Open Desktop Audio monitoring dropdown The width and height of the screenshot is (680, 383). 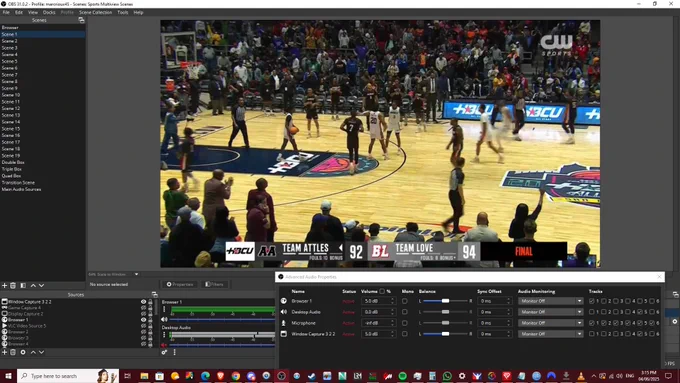pos(551,312)
